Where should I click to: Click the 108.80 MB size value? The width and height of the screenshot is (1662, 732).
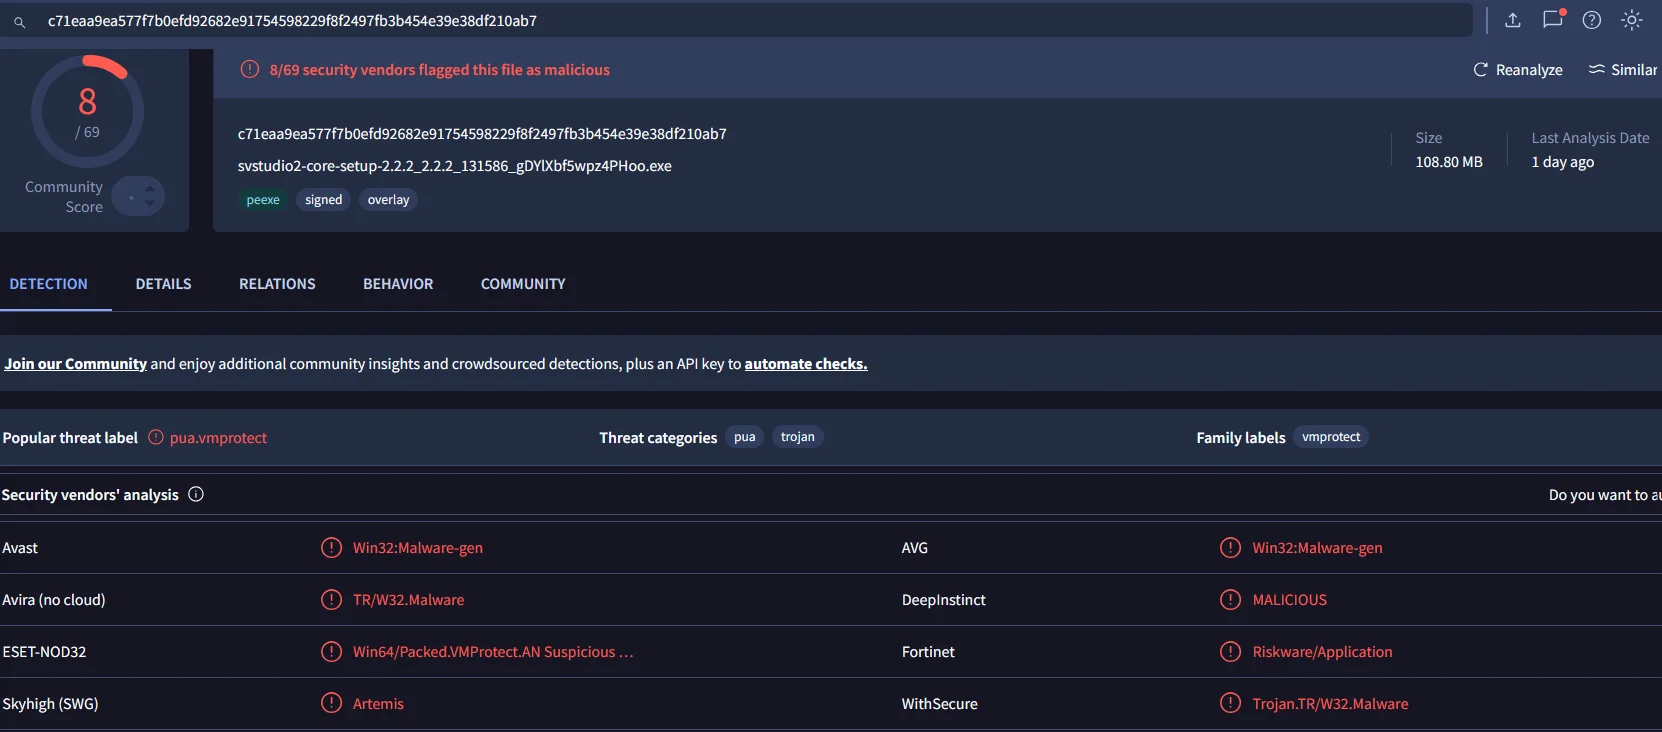[1449, 162]
